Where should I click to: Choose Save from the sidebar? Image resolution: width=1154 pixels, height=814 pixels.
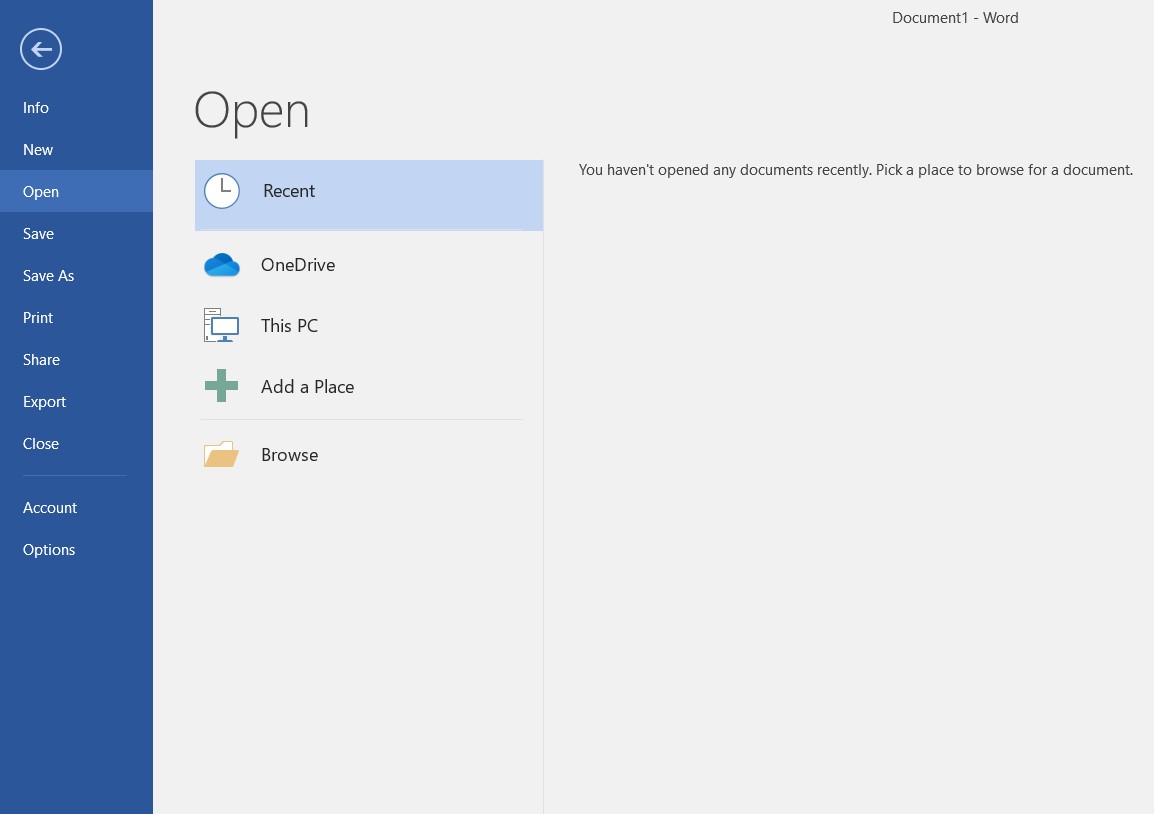(38, 233)
